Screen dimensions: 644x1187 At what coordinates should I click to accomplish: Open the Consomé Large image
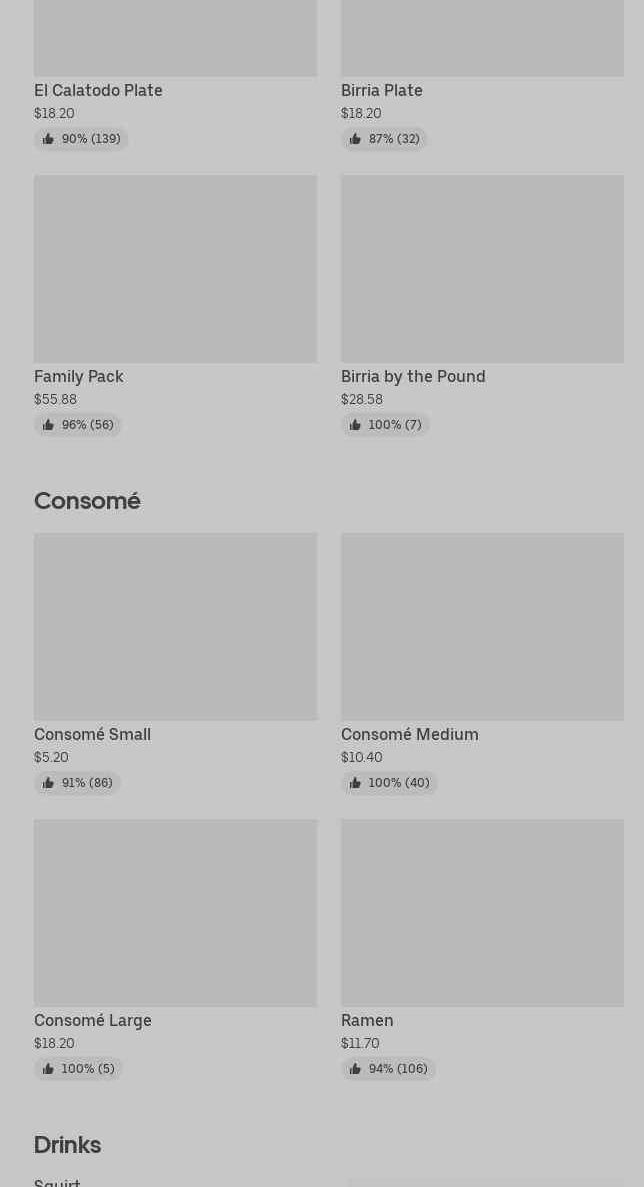(175, 912)
